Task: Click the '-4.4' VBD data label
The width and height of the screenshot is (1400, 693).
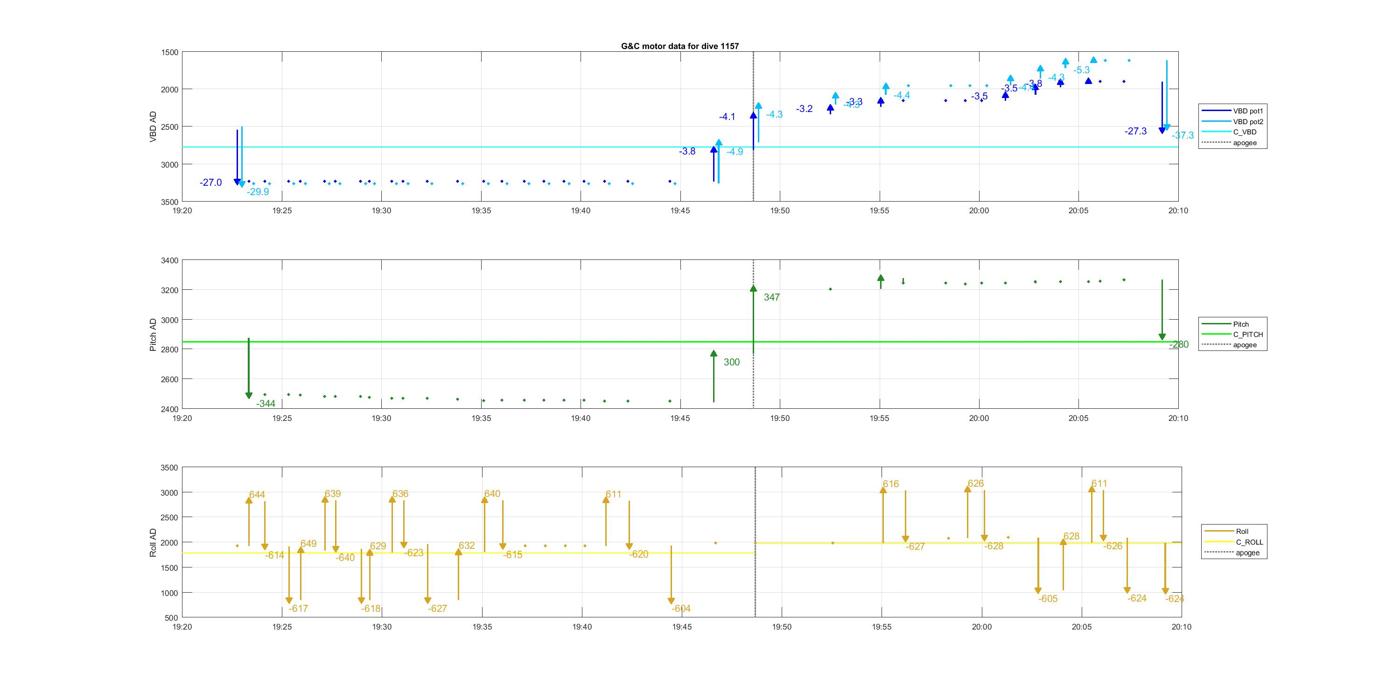Action: [902, 95]
